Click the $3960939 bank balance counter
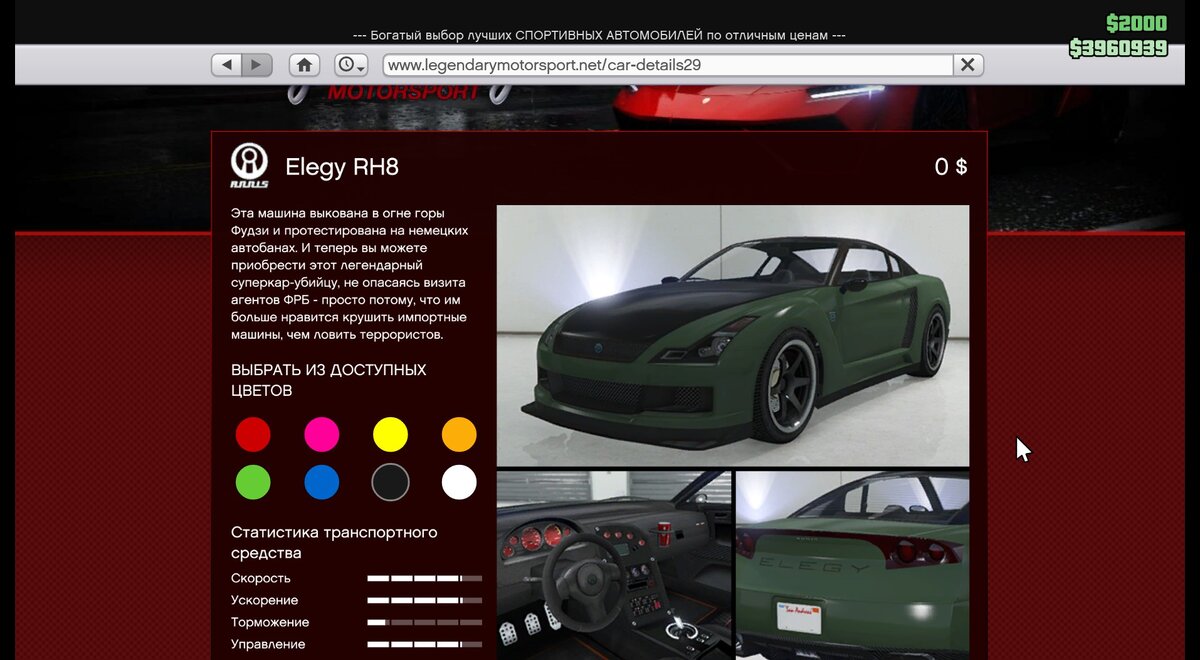The height and width of the screenshot is (660, 1200). coord(1118,48)
